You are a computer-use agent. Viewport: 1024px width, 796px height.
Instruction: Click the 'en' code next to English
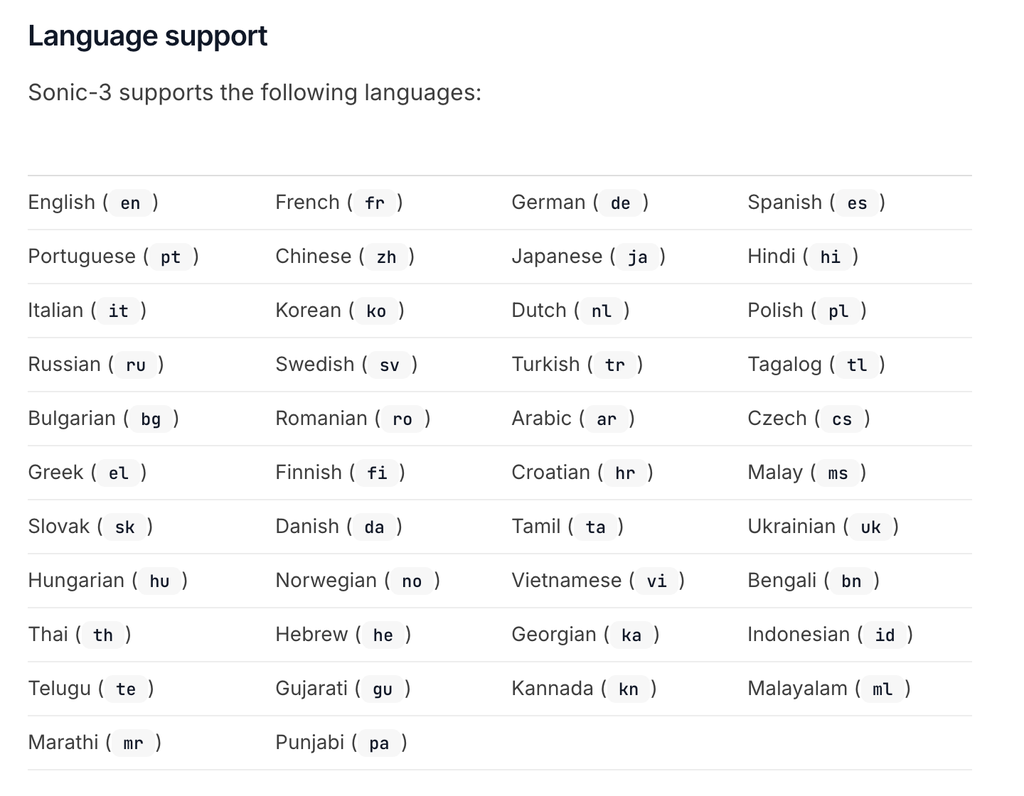pos(131,203)
